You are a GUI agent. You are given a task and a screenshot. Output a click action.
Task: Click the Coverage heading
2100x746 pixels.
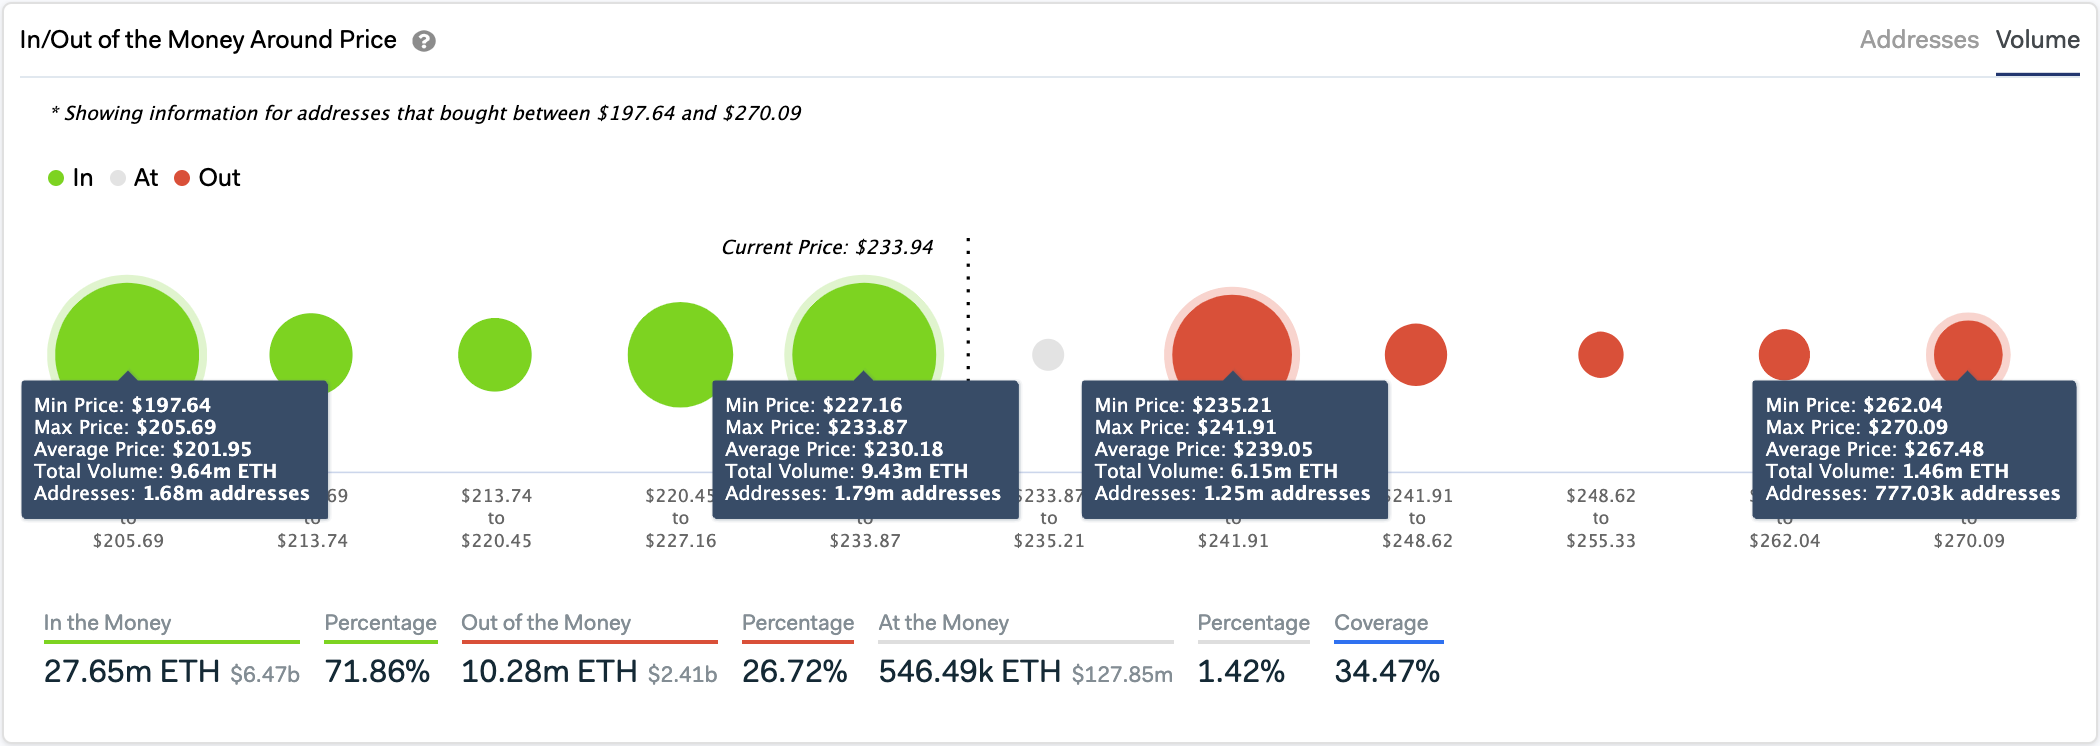tap(1381, 623)
